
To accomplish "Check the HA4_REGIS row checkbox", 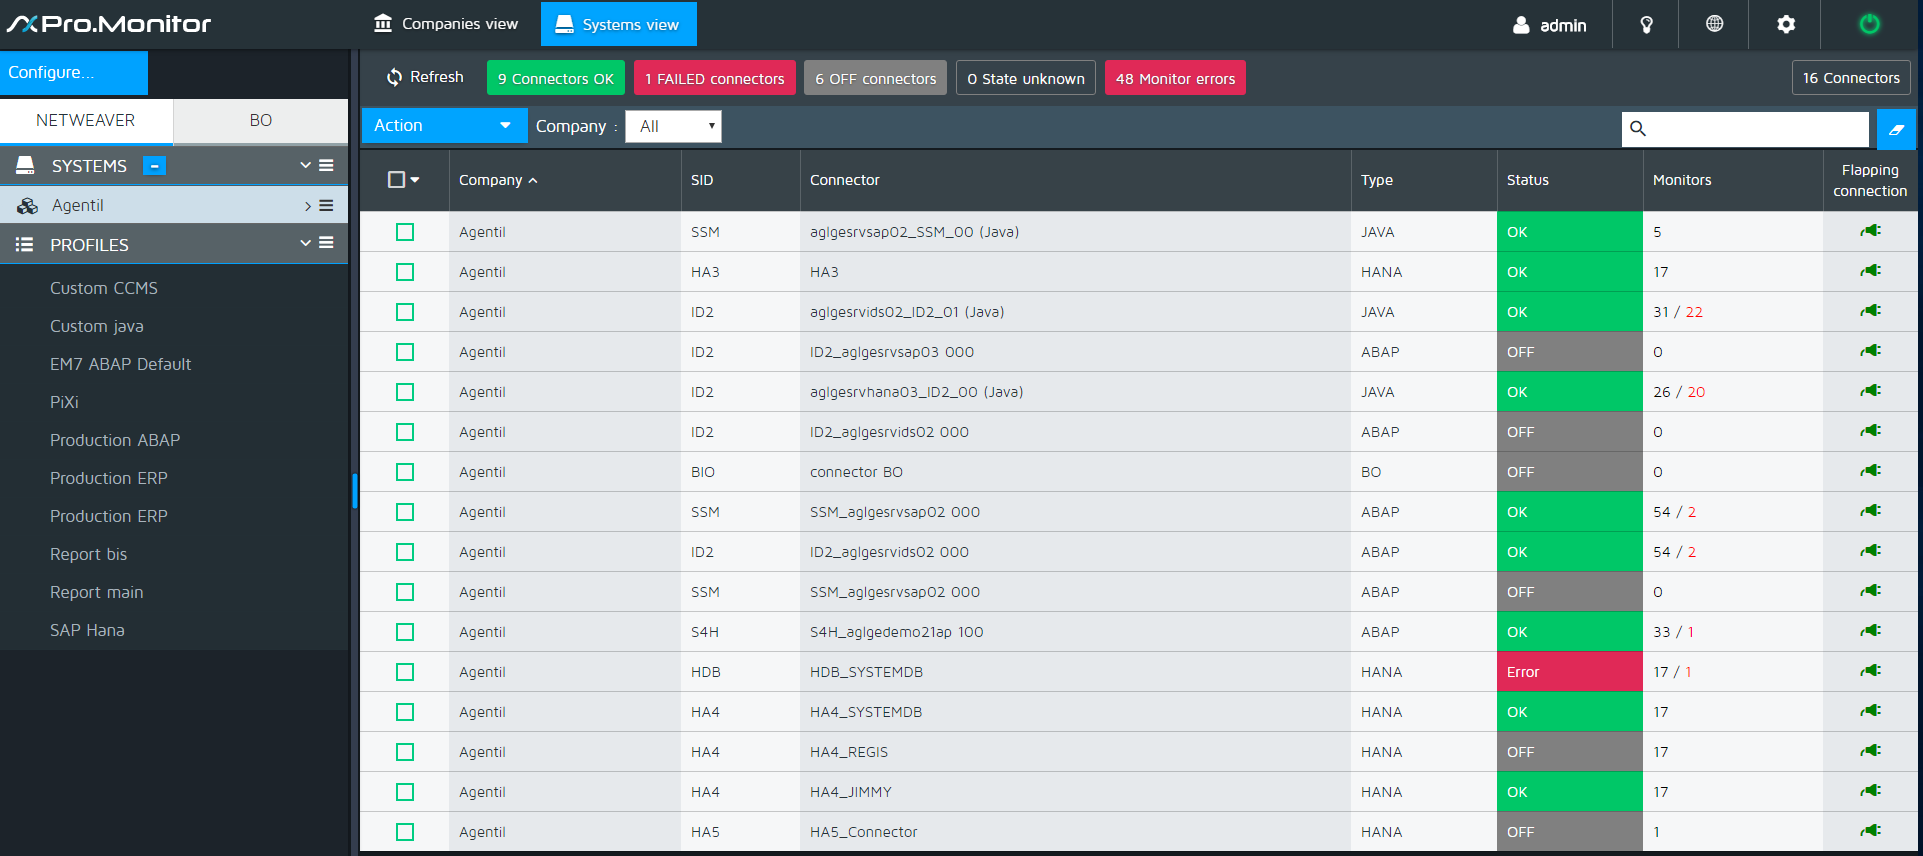I will tap(405, 752).
